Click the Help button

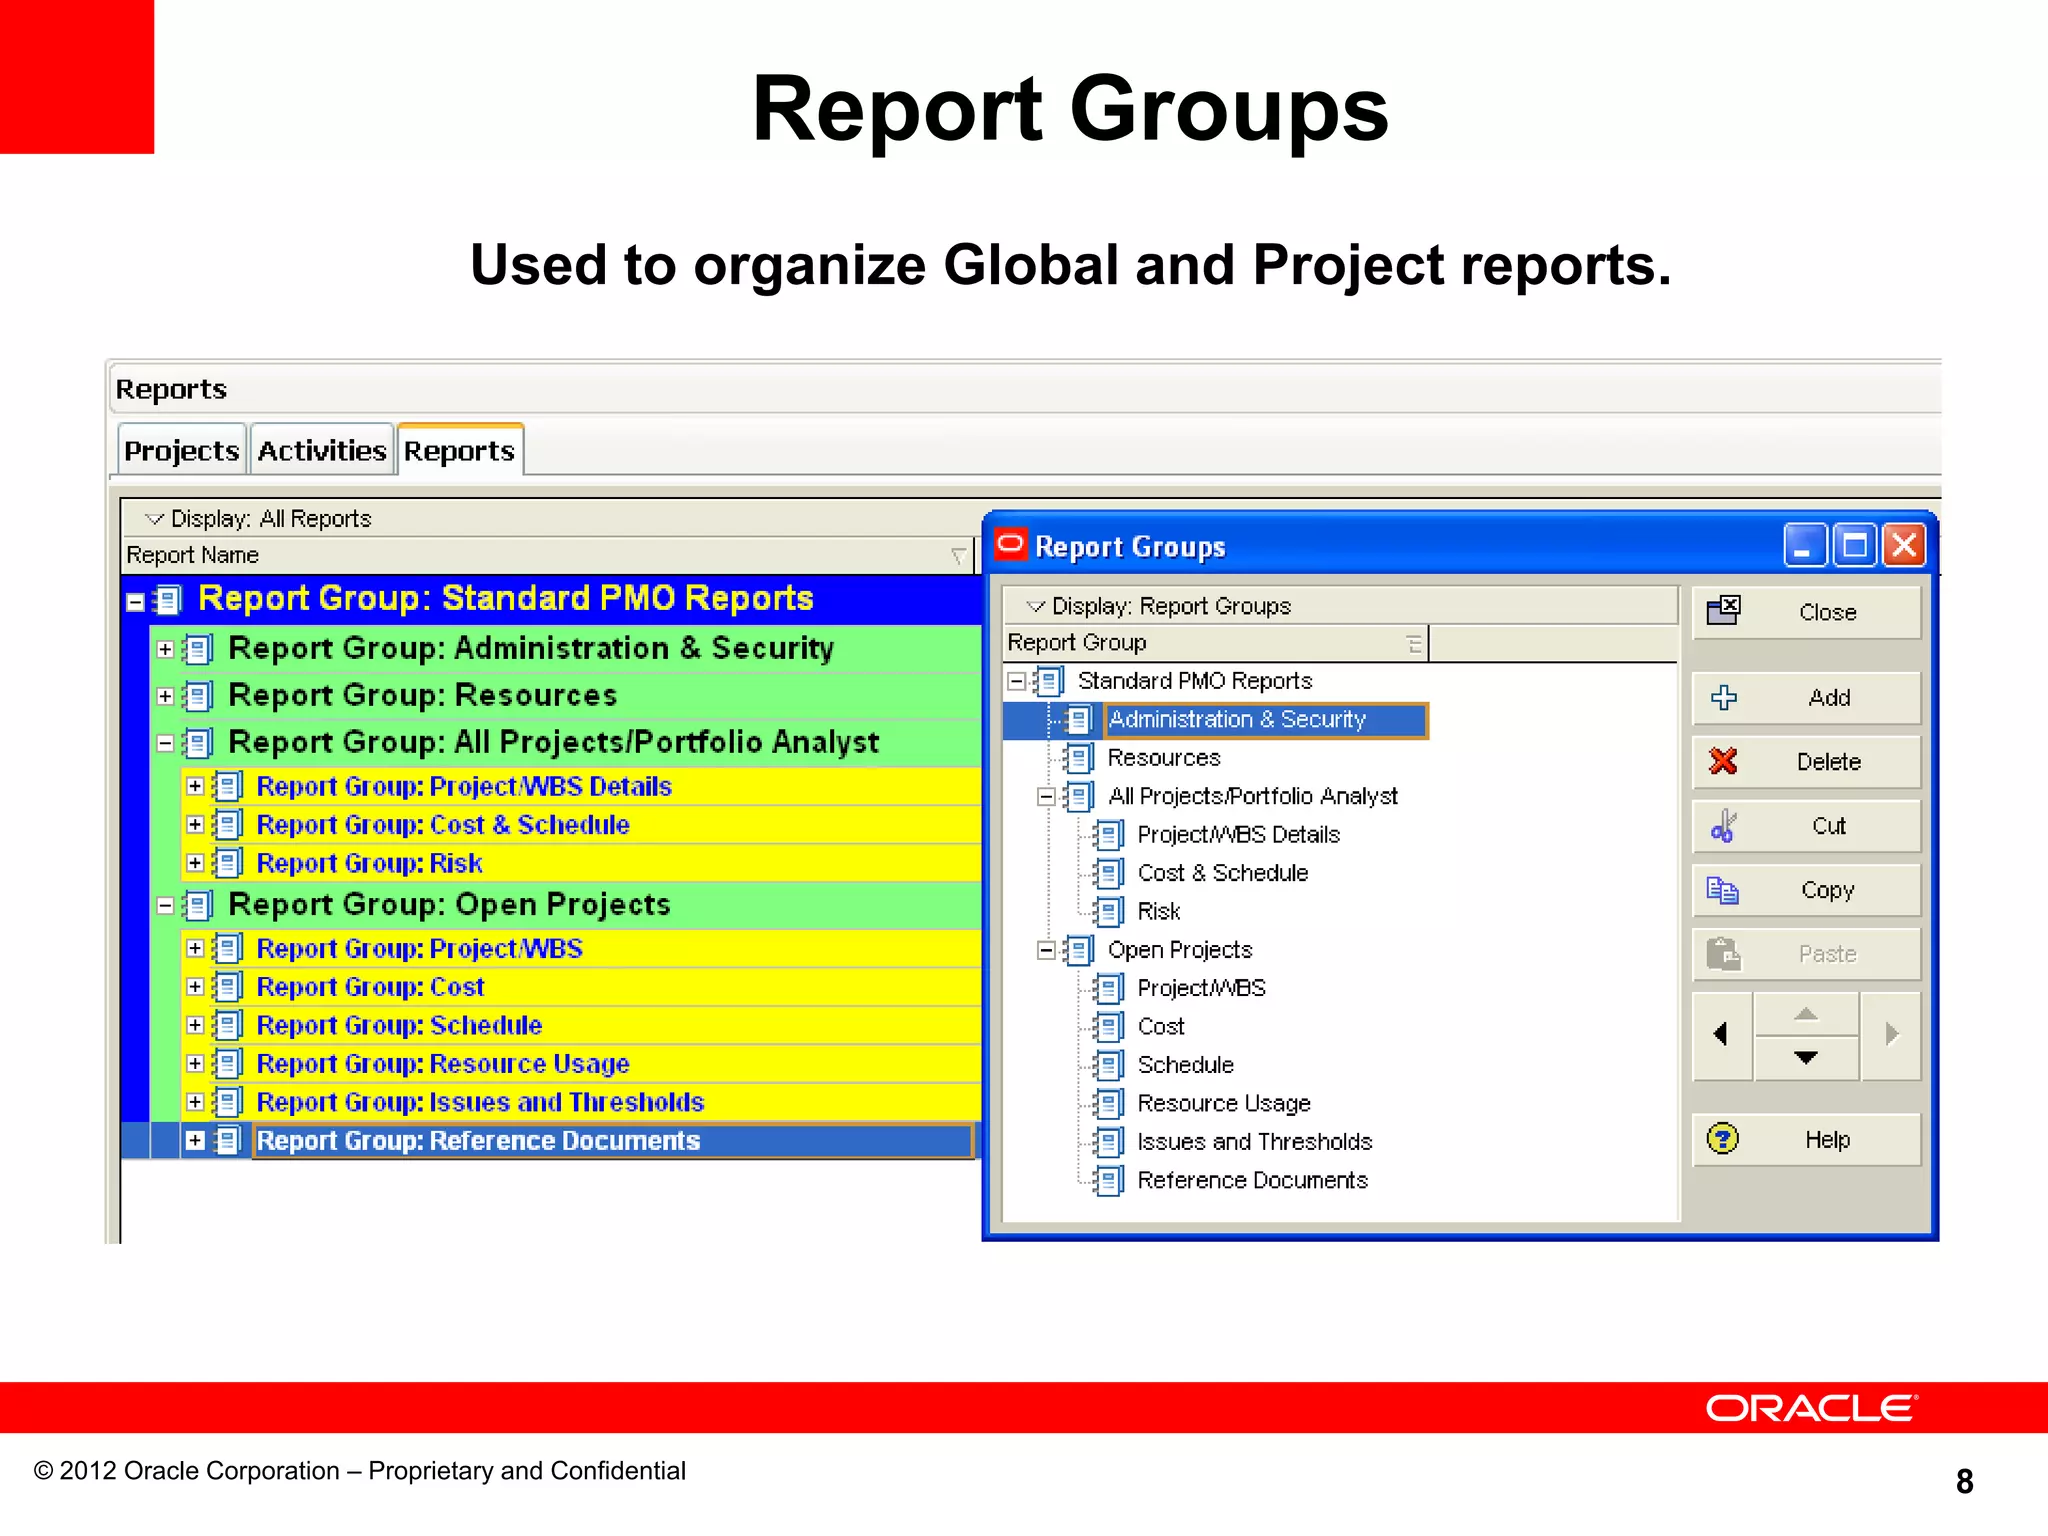[1806, 1140]
